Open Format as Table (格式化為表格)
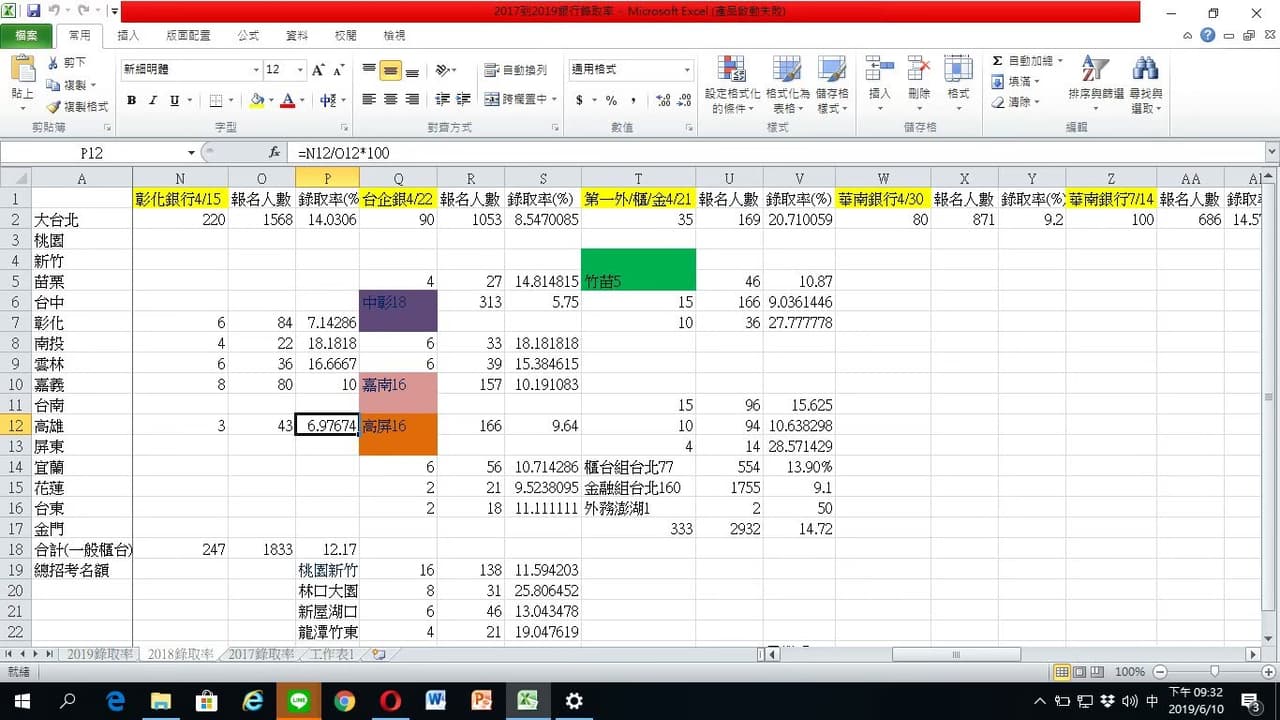The image size is (1280, 720). [787, 85]
